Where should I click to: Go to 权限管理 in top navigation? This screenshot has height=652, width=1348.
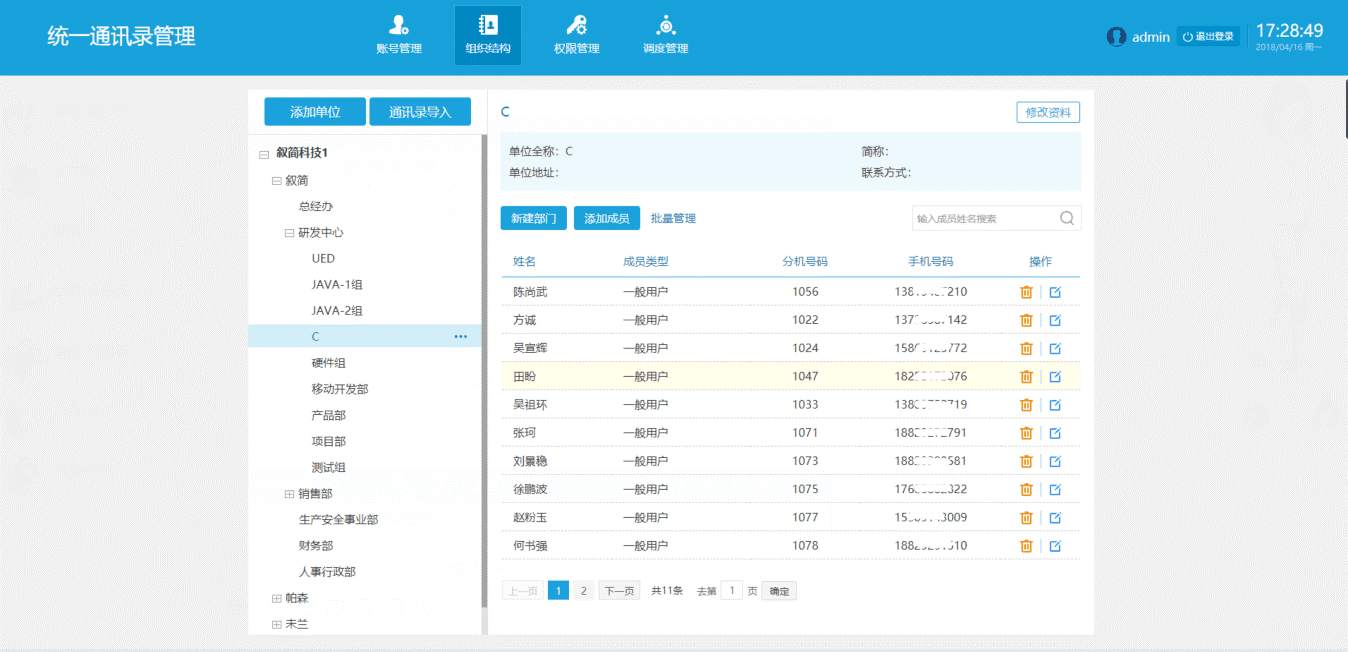[x=576, y=36]
